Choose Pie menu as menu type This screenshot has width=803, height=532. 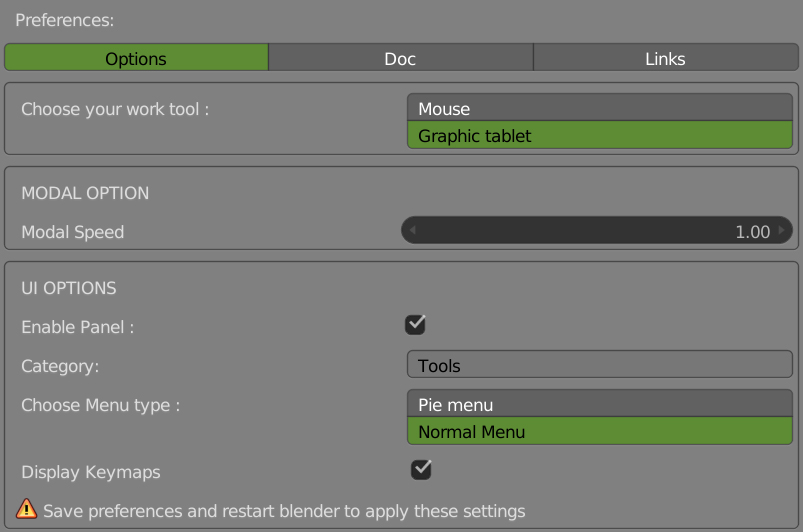tap(600, 403)
